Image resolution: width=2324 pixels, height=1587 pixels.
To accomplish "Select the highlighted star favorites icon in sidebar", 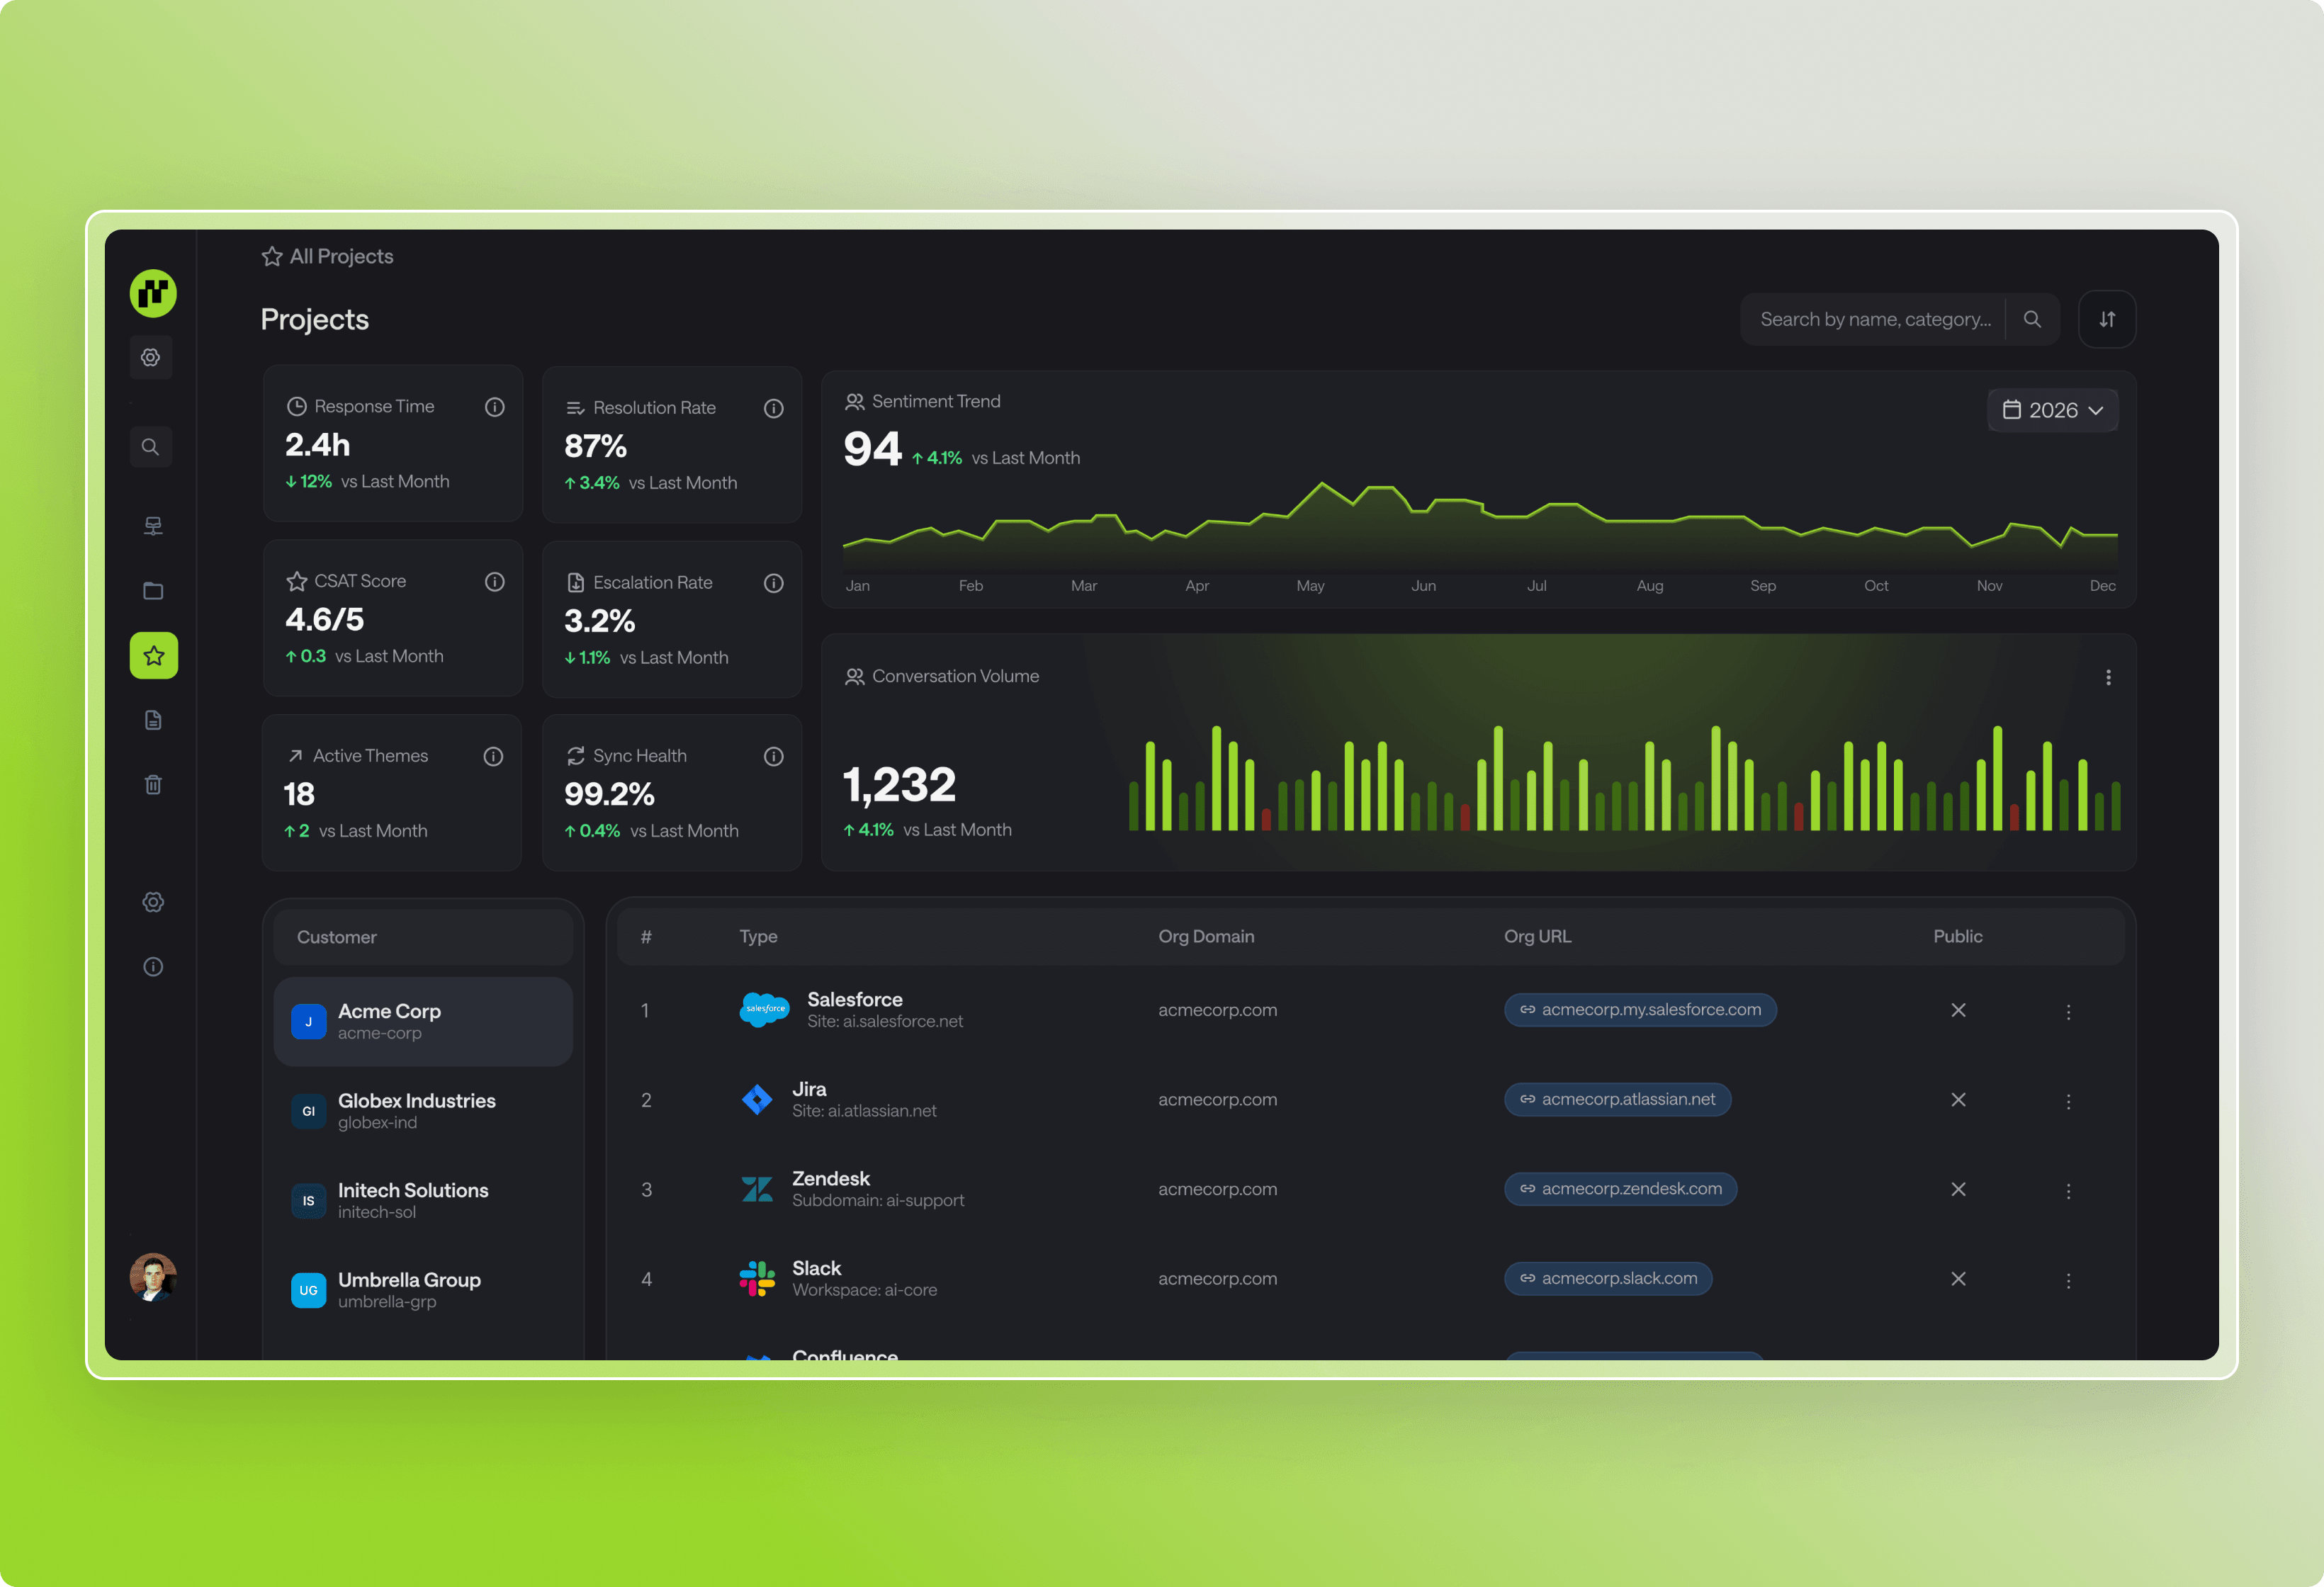I will pos(154,656).
